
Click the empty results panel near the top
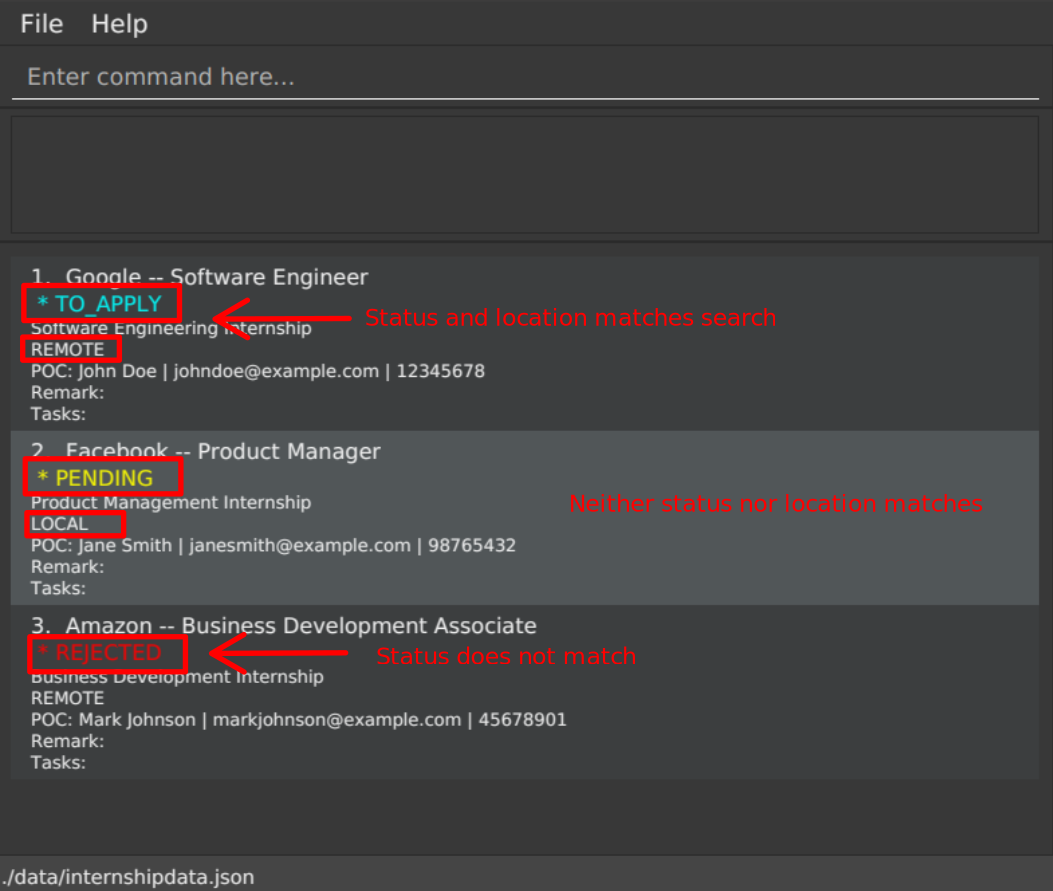pyautogui.click(x=526, y=174)
